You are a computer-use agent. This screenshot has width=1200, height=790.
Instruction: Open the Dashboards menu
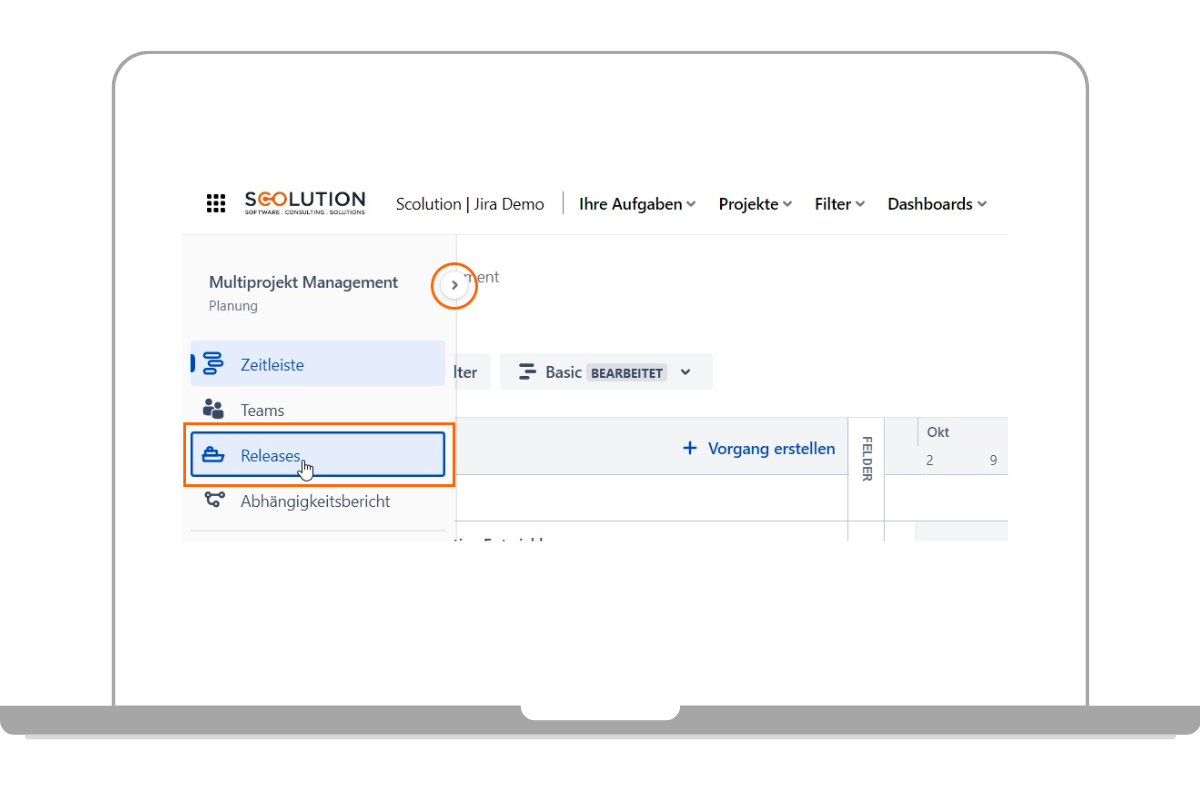pos(936,204)
